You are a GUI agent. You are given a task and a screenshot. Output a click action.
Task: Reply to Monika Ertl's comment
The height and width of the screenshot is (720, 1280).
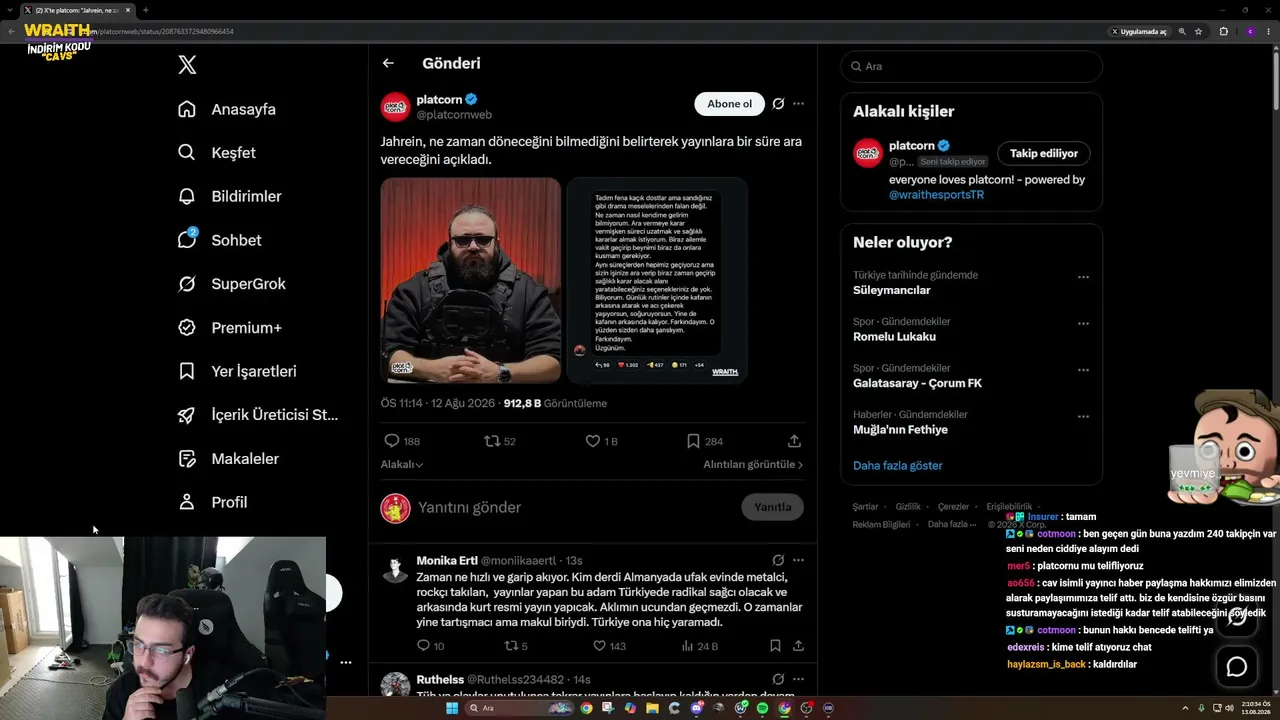coord(431,646)
